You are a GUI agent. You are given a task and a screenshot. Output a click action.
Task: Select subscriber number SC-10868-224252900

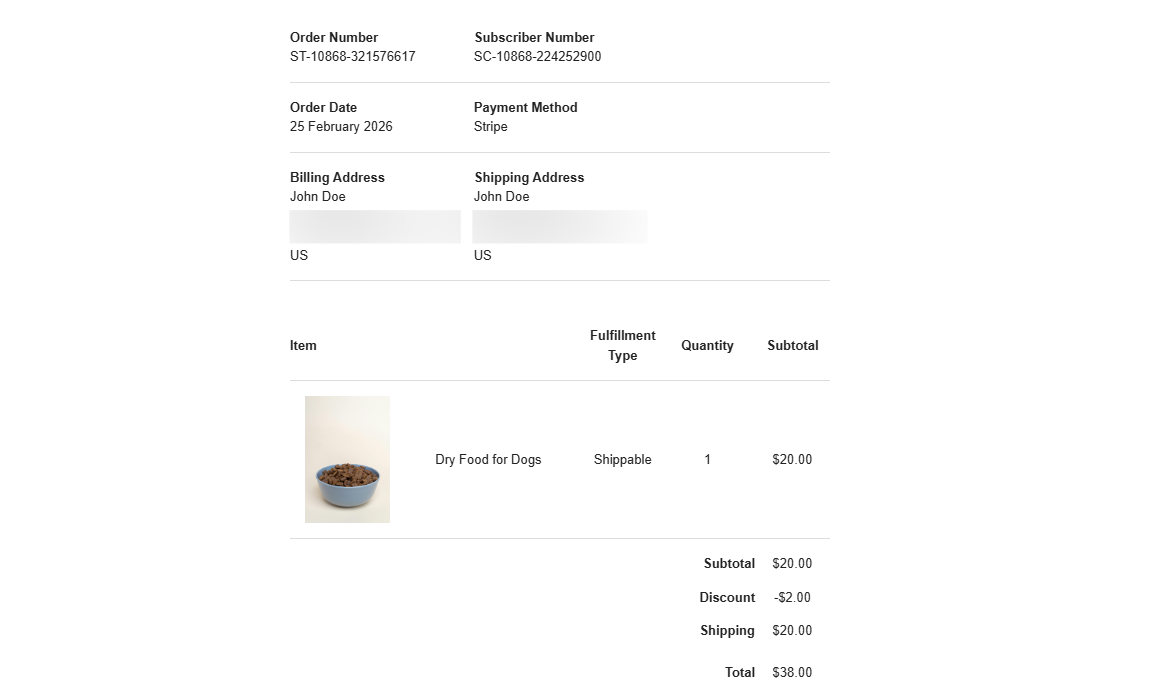point(537,57)
